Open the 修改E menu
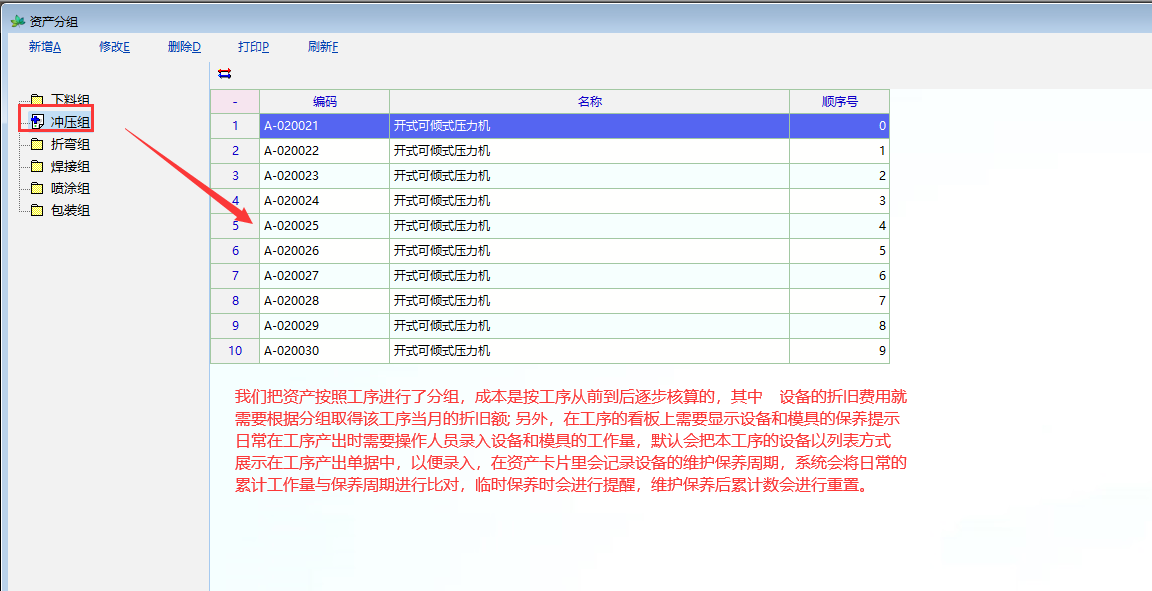 pyautogui.click(x=114, y=46)
